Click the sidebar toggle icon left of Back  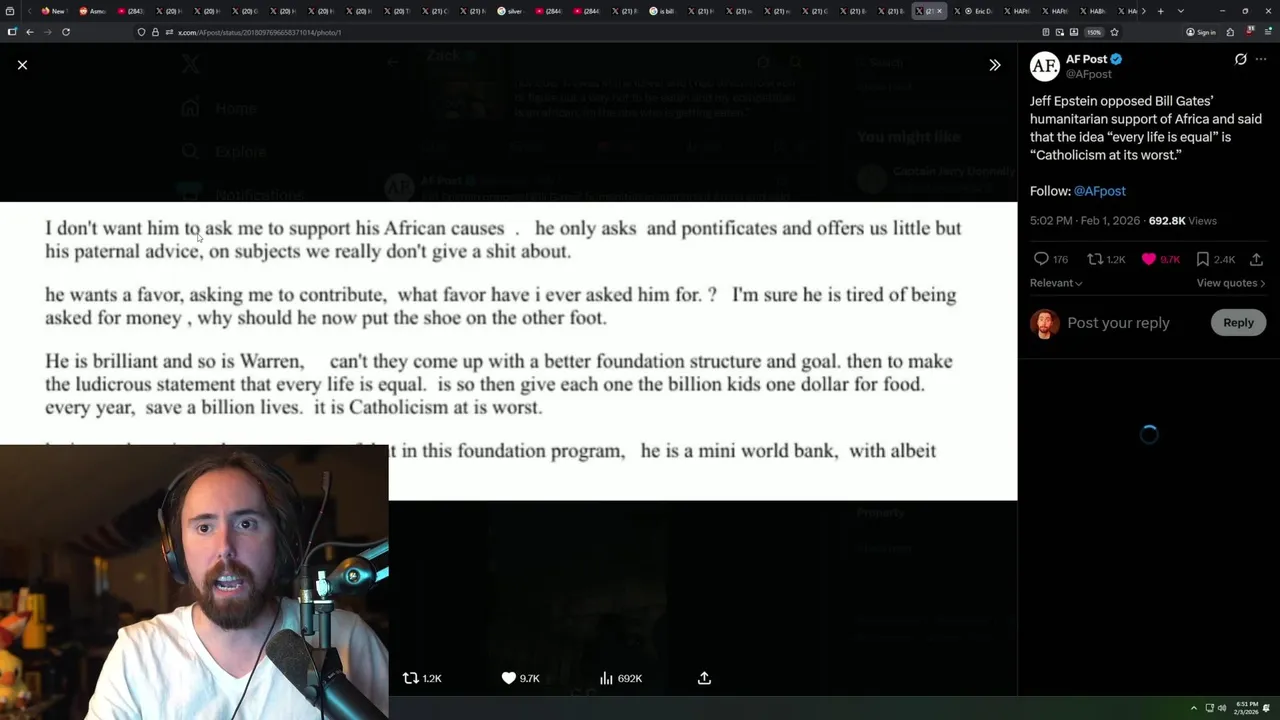[x=12, y=32]
